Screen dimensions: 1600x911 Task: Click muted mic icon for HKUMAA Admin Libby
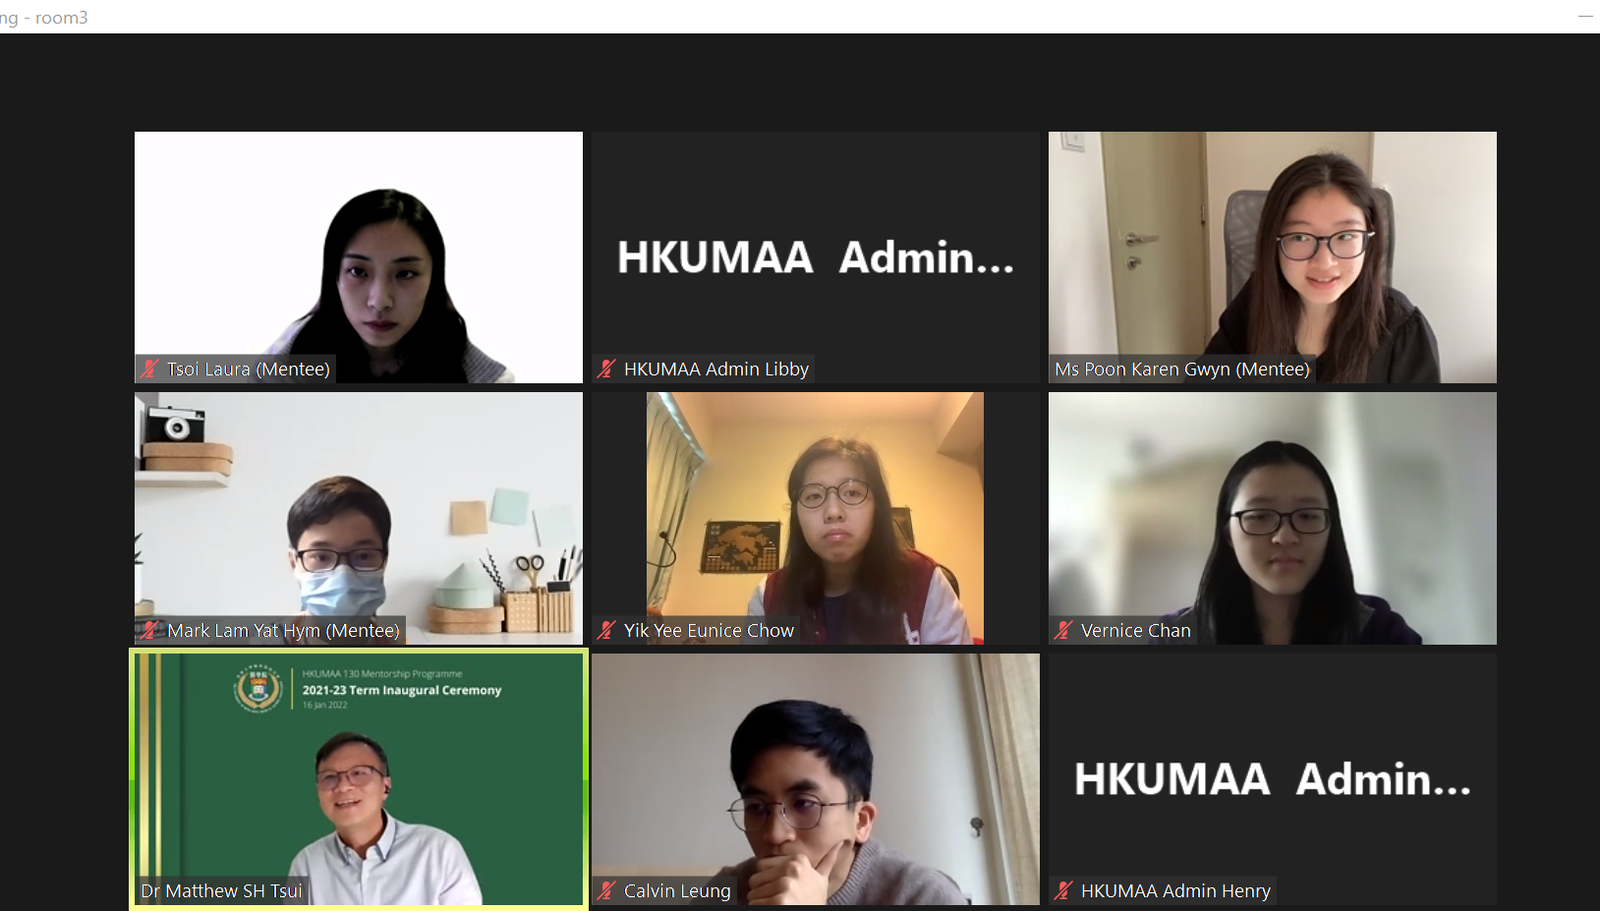pos(606,369)
